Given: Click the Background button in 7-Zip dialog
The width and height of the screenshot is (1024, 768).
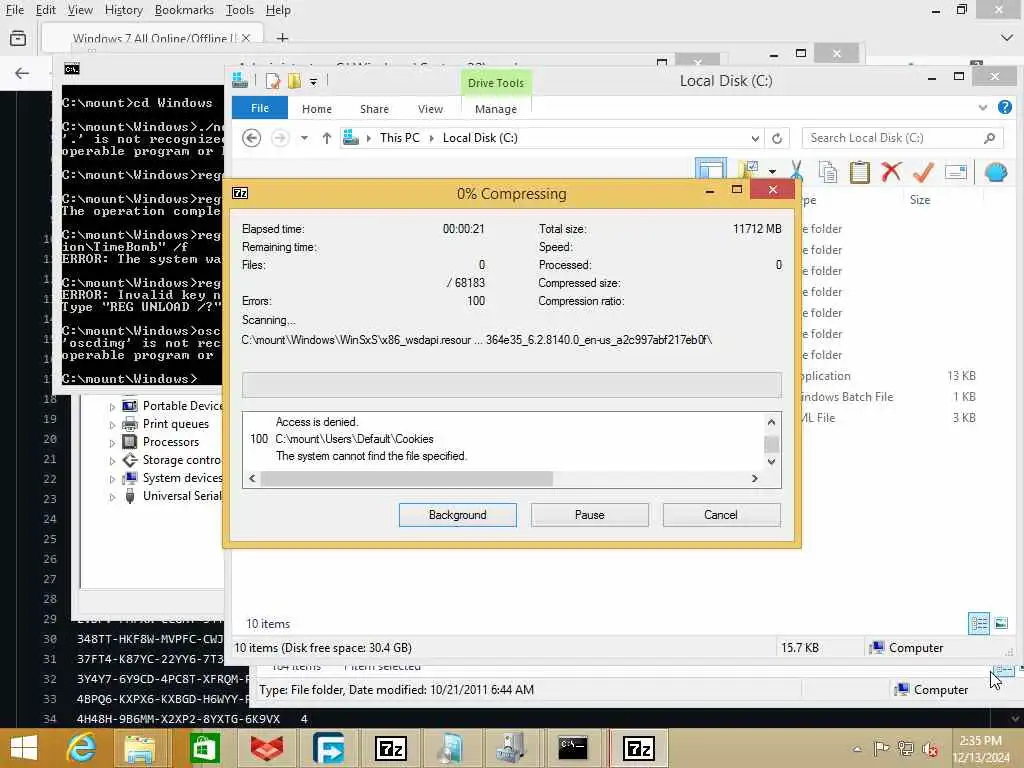Looking at the screenshot, I should 457,515.
